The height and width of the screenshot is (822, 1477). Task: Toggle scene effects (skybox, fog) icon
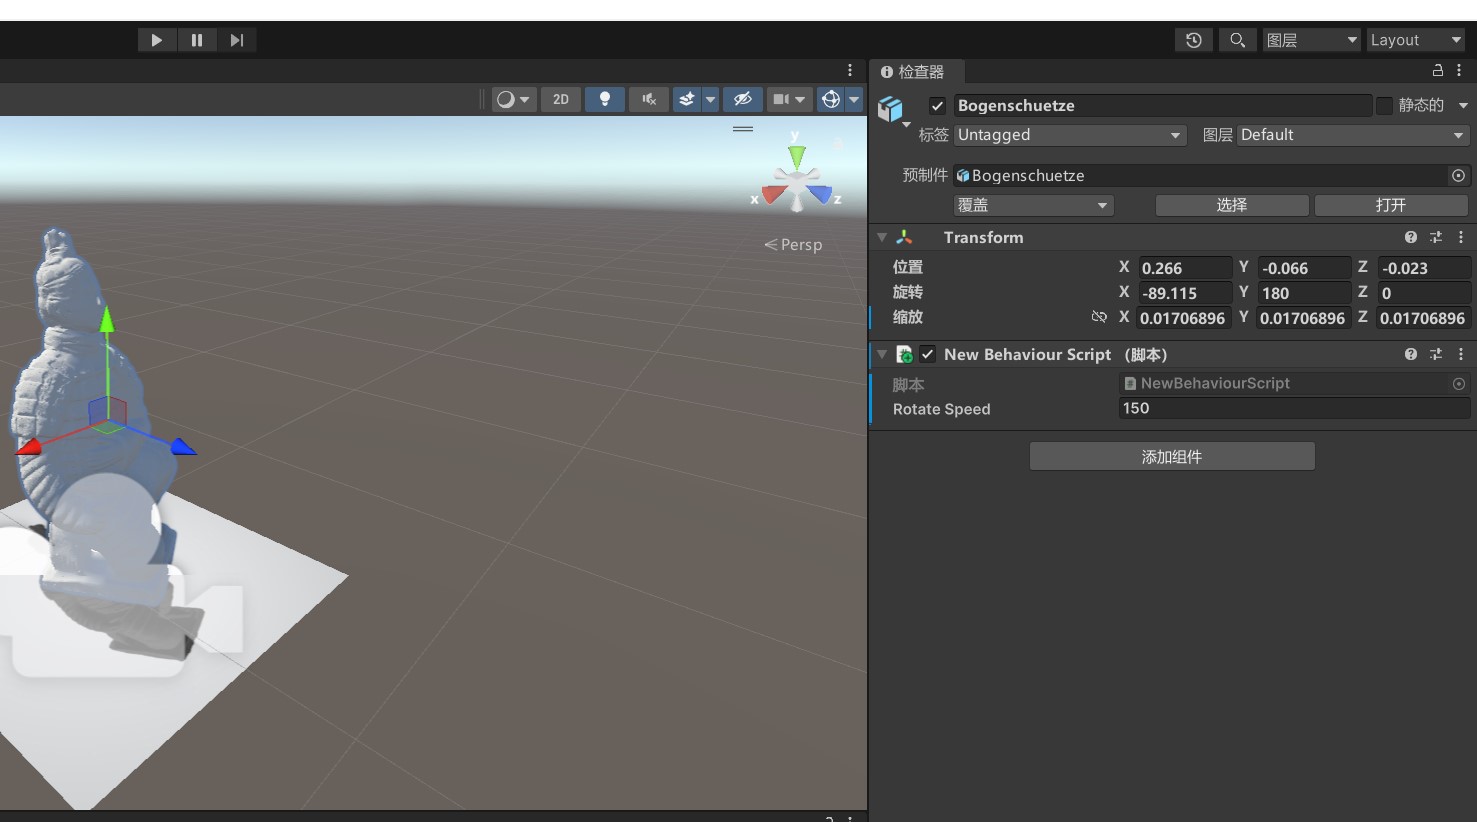(x=687, y=99)
